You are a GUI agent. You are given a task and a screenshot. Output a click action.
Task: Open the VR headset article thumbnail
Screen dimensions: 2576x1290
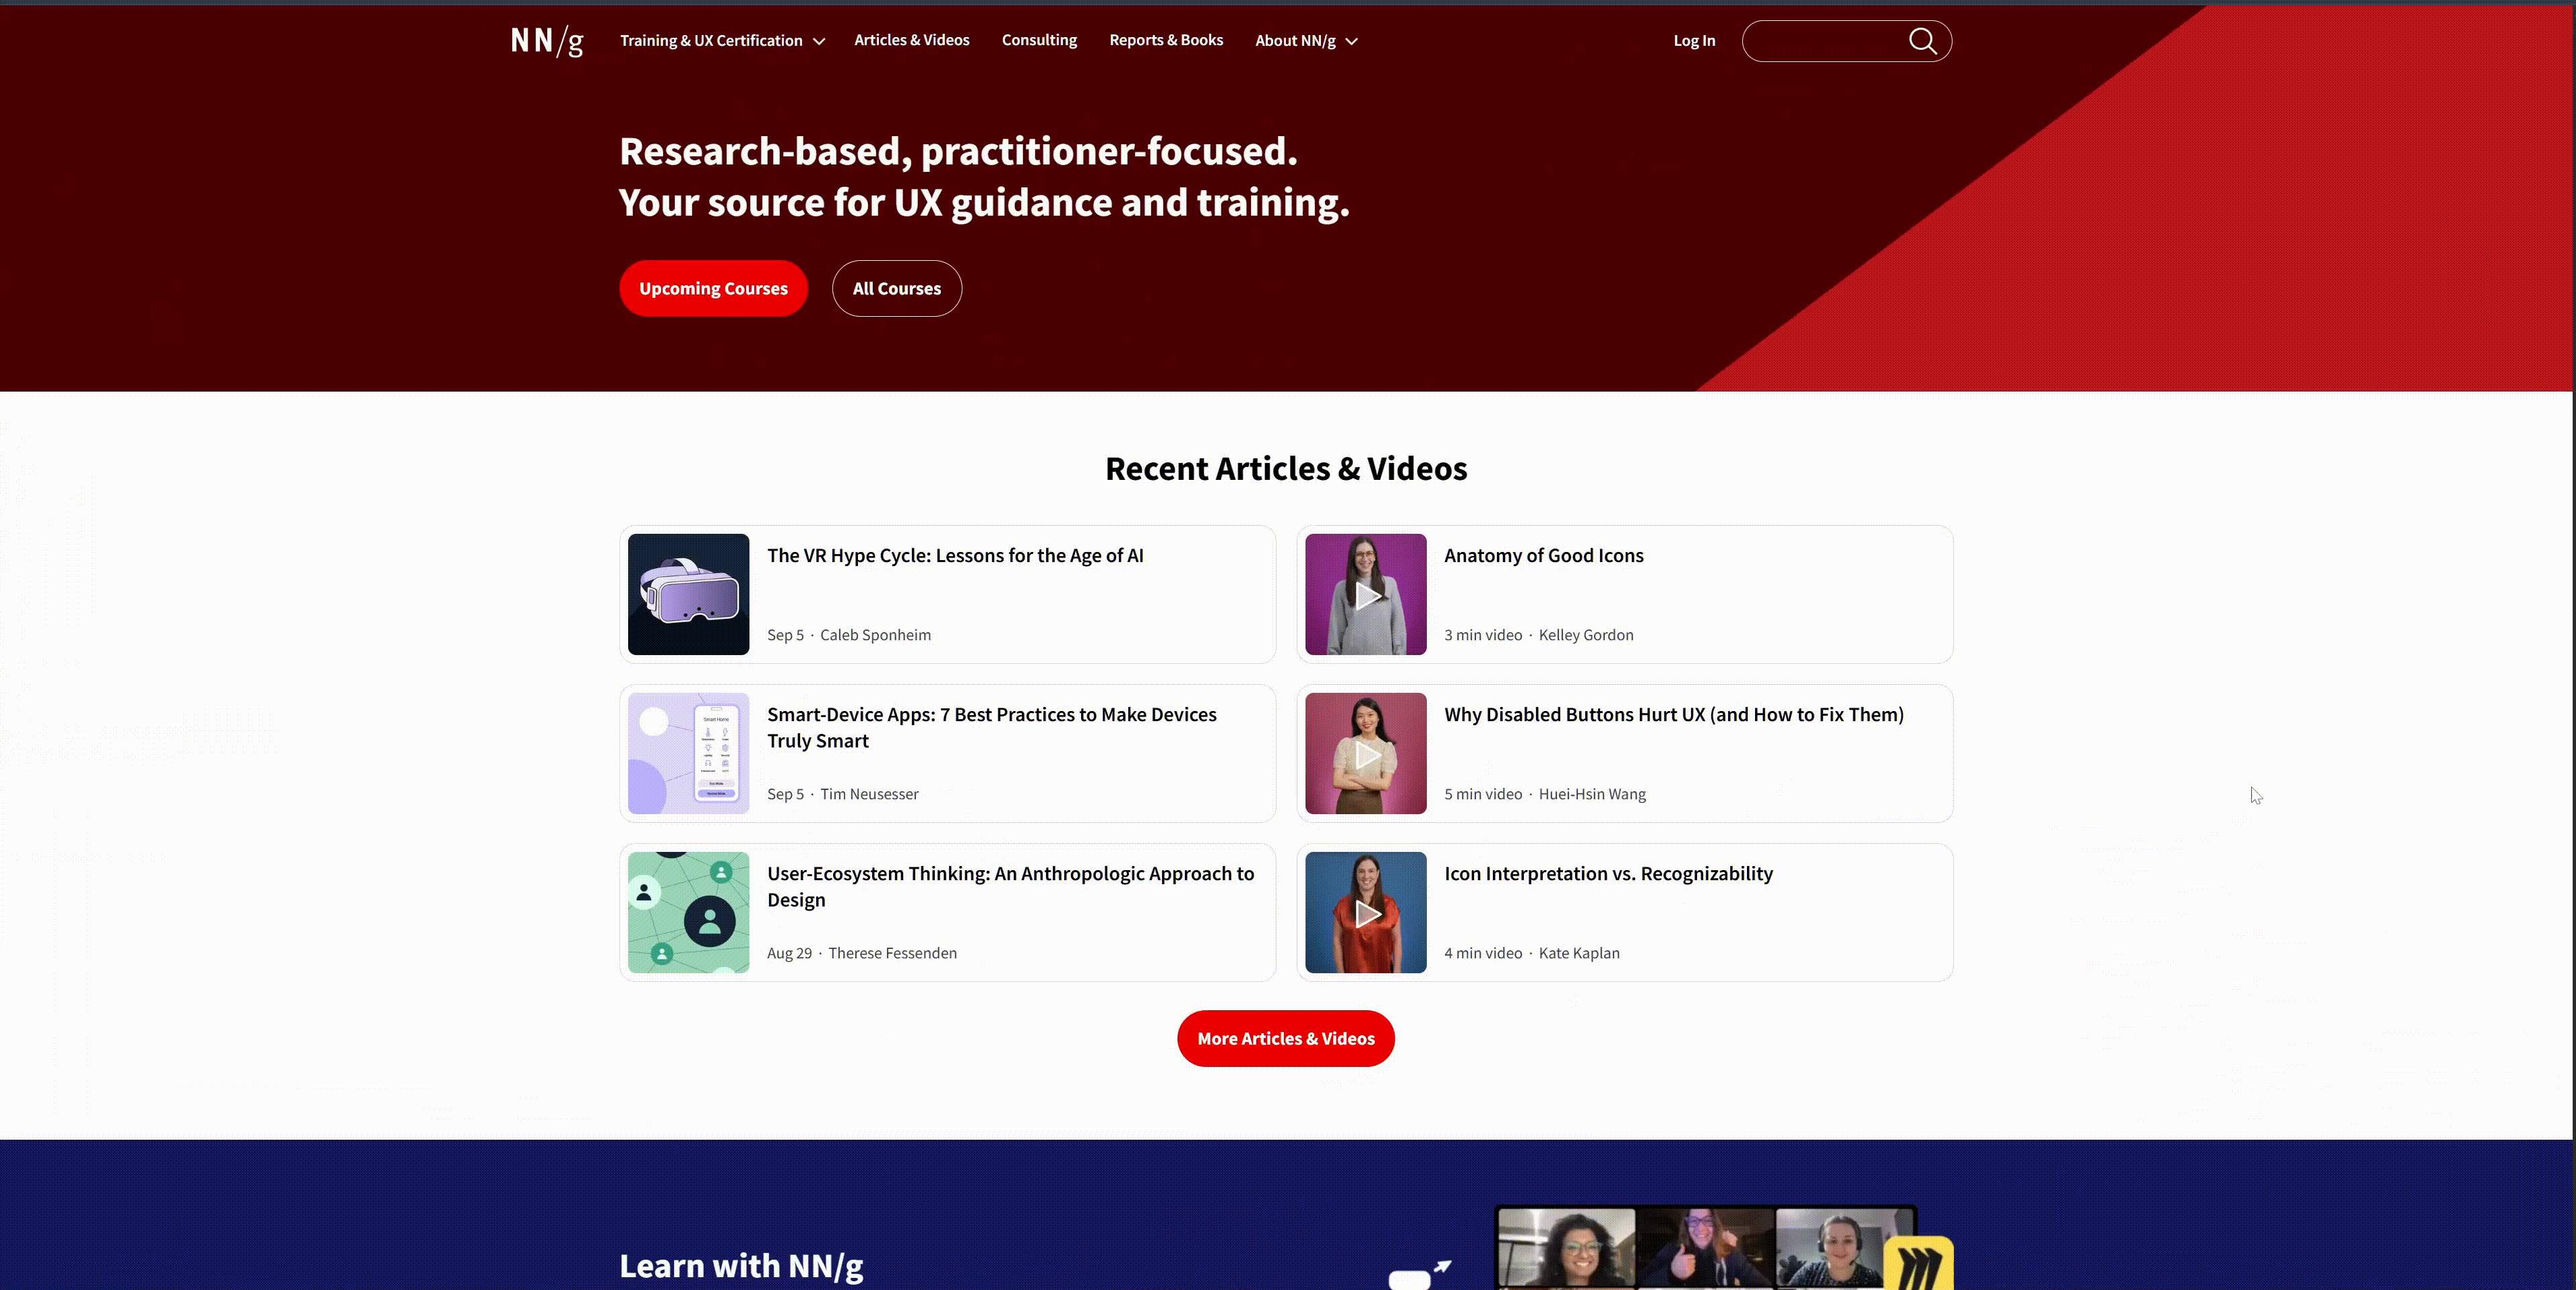pos(688,595)
